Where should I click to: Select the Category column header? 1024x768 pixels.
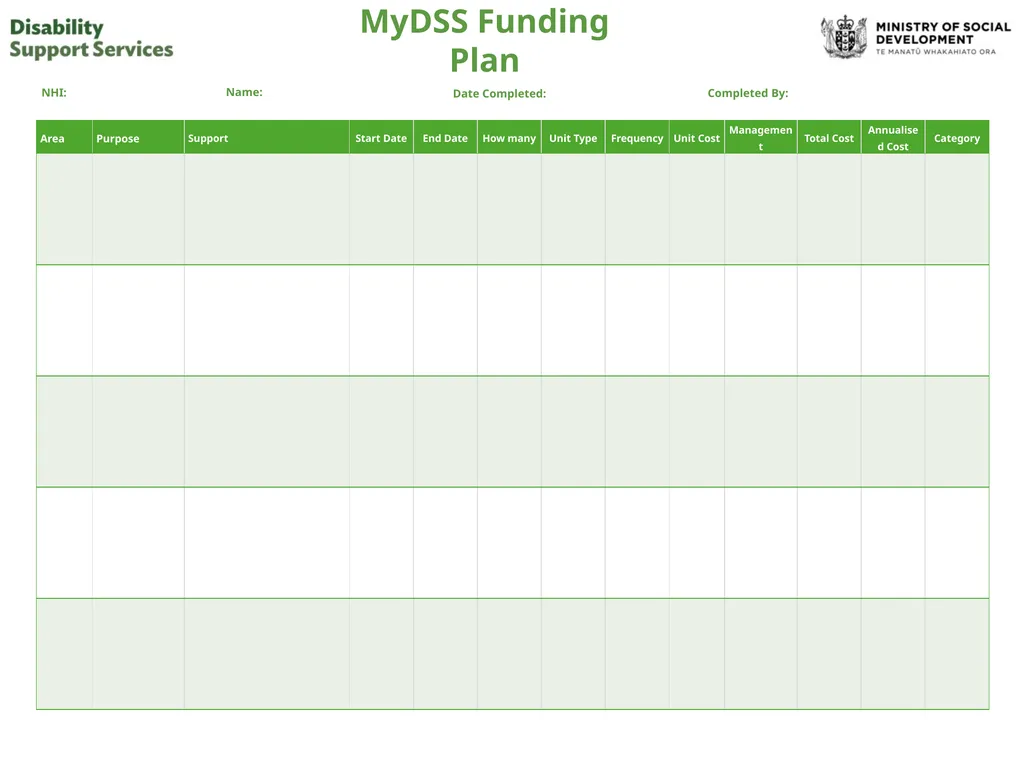957,137
